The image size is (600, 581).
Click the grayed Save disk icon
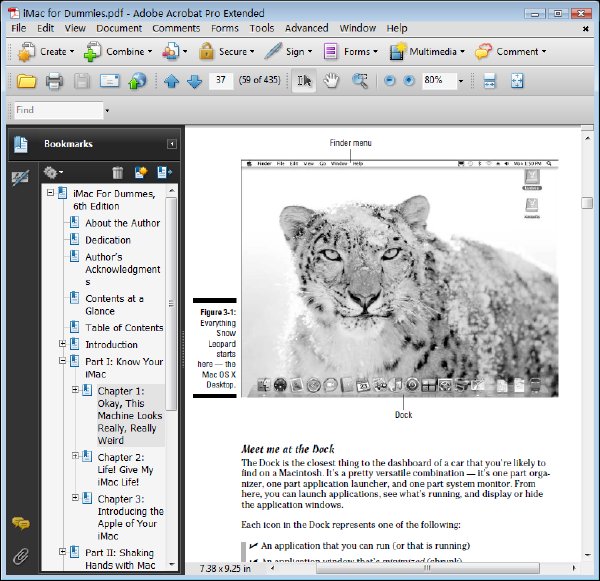(82, 81)
